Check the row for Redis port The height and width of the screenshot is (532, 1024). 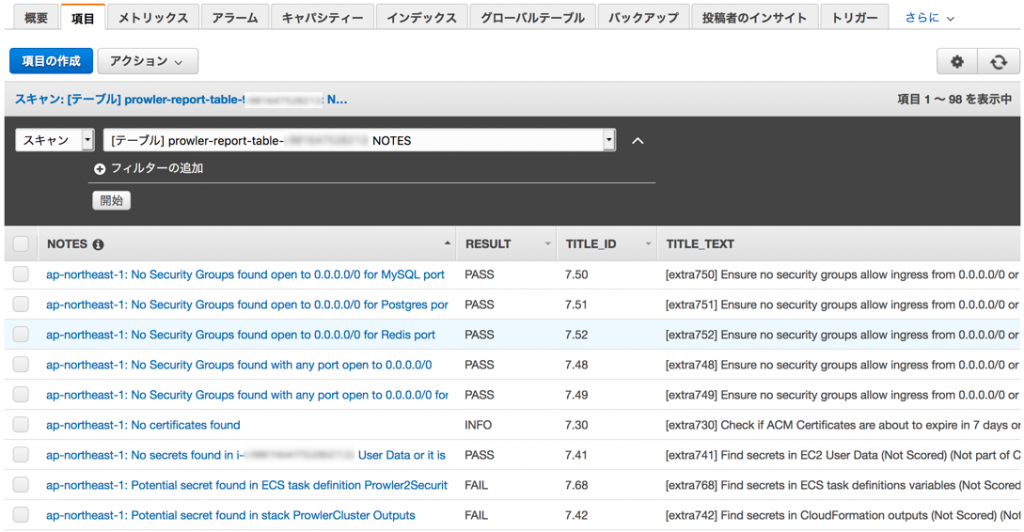click(21, 334)
